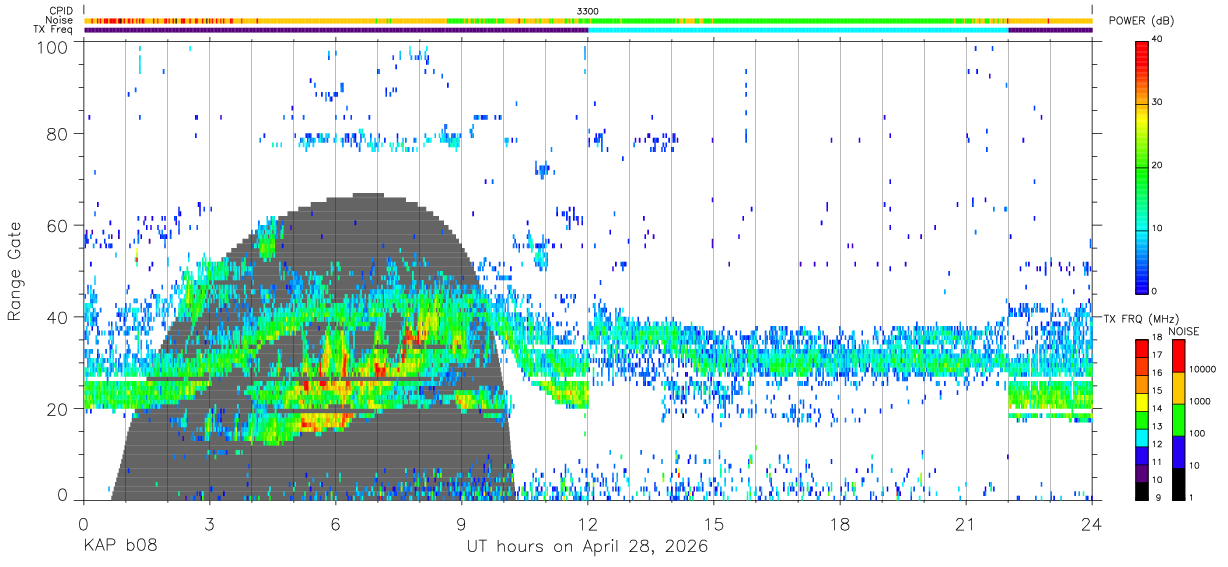This screenshot has width=1228, height=567.
Task: Click the Range Gate y-axis title
Action: tap(15, 271)
